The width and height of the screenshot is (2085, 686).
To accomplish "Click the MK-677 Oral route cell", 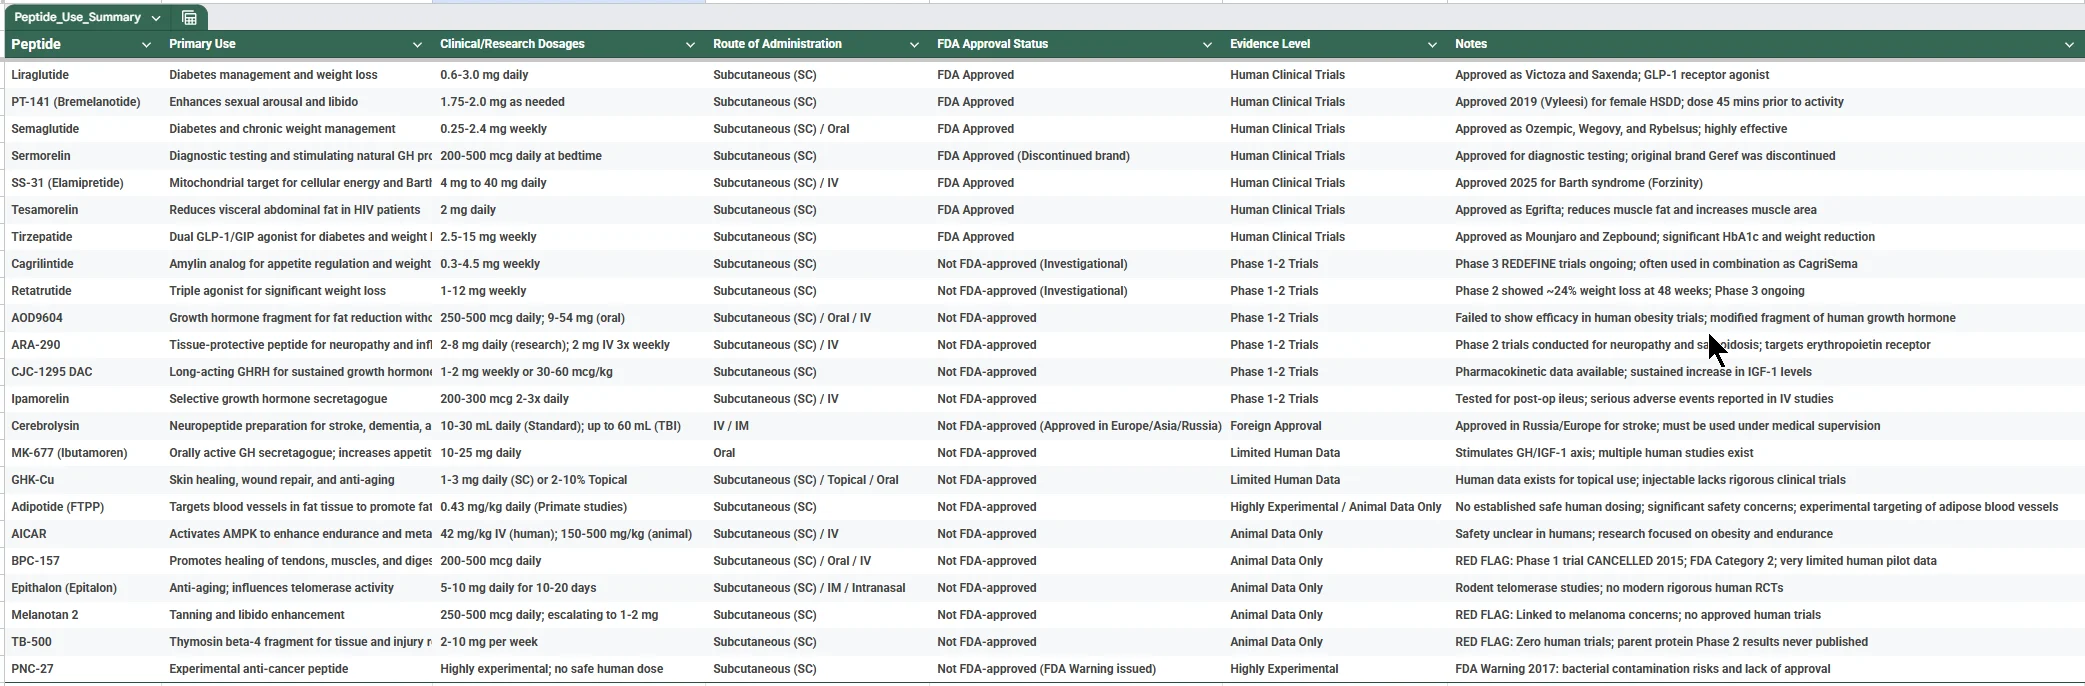I will [724, 453].
